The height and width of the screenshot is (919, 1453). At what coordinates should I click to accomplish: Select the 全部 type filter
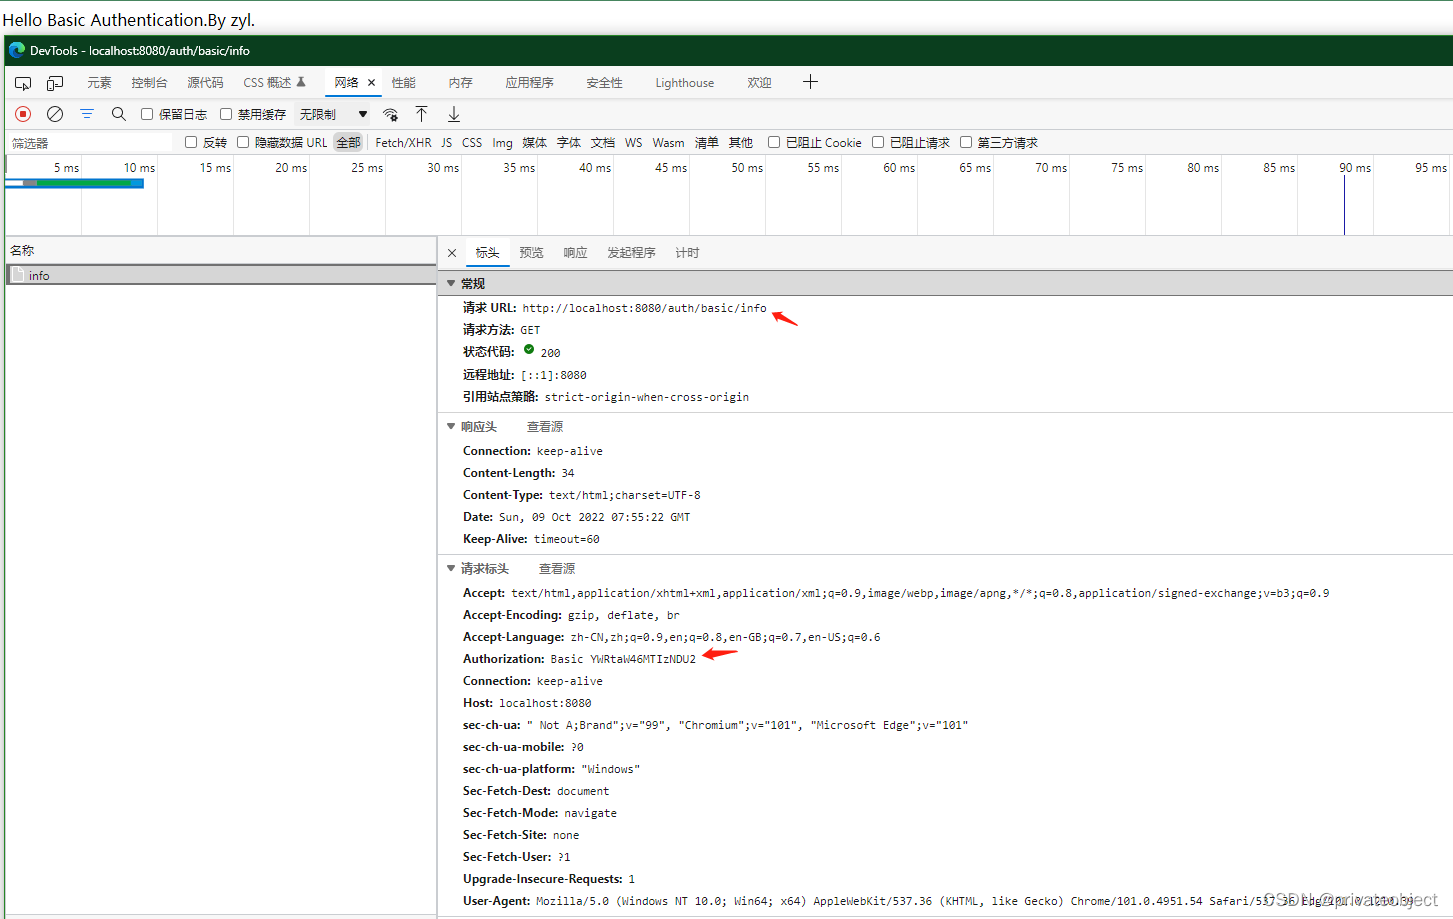pos(348,143)
